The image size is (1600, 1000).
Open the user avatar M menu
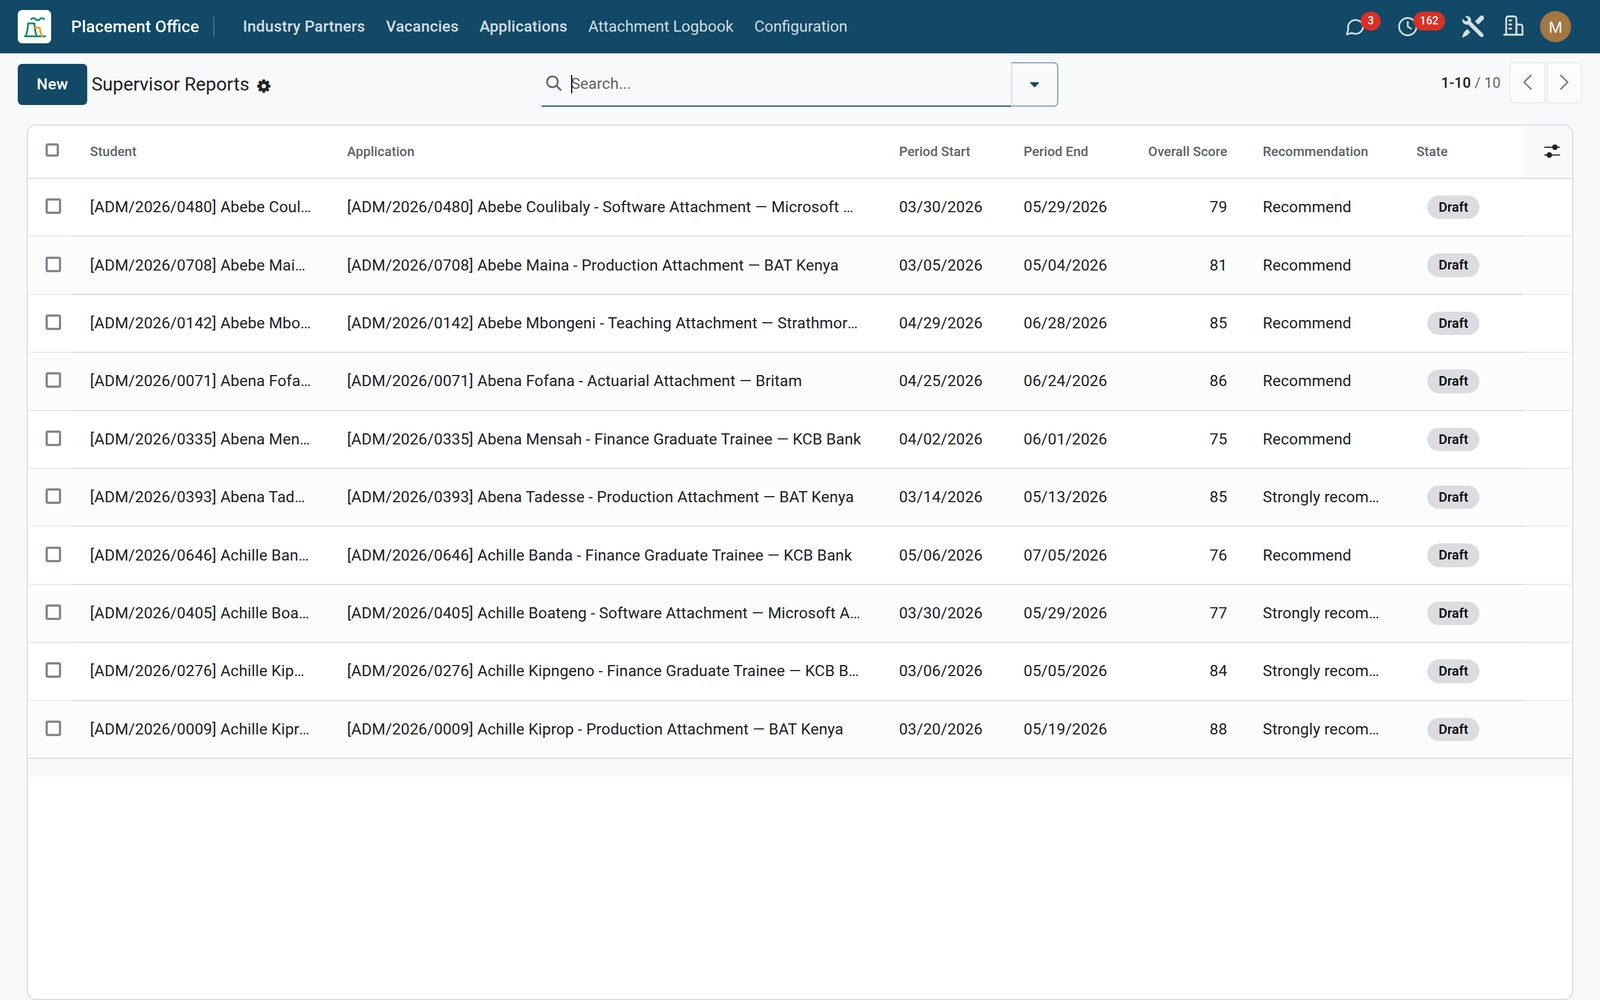click(1555, 27)
